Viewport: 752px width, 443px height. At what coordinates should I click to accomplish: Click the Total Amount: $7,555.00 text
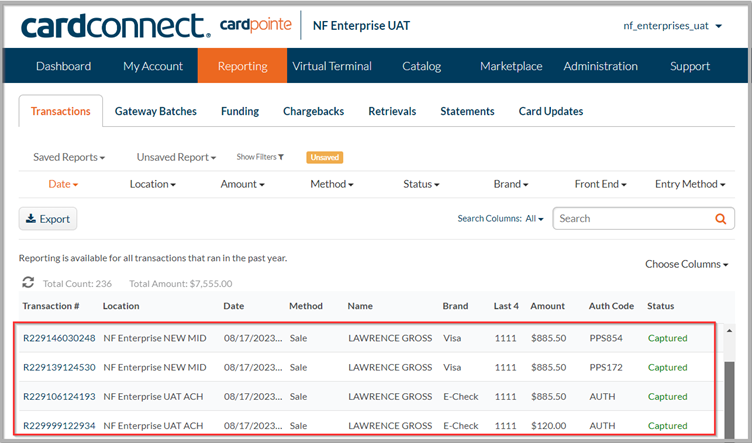181,283
